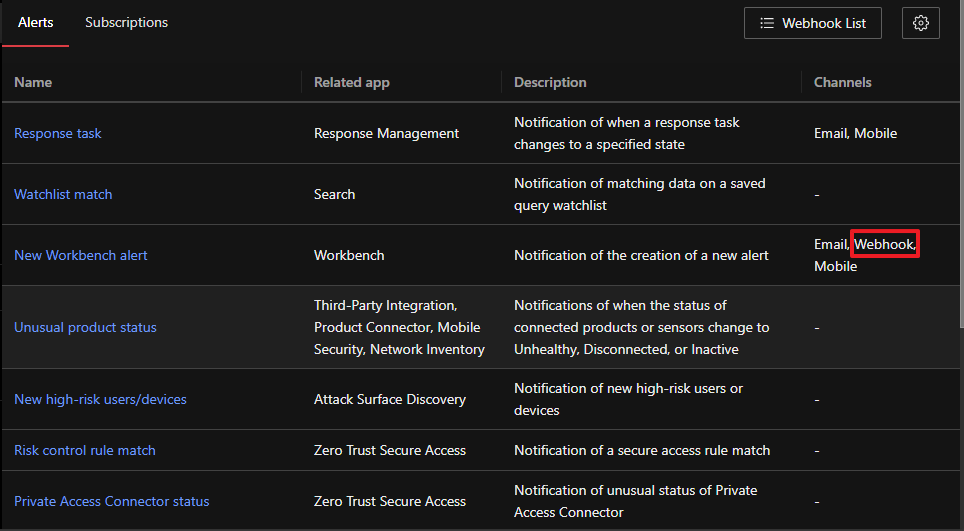Click the Channels column header
This screenshot has width=964, height=531.
(842, 82)
